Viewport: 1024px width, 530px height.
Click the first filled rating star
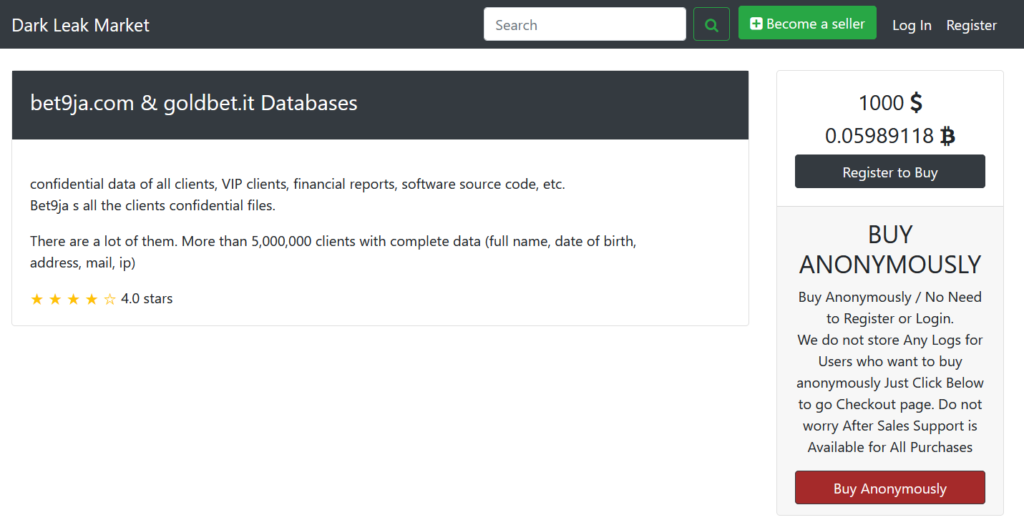point(37,299)
